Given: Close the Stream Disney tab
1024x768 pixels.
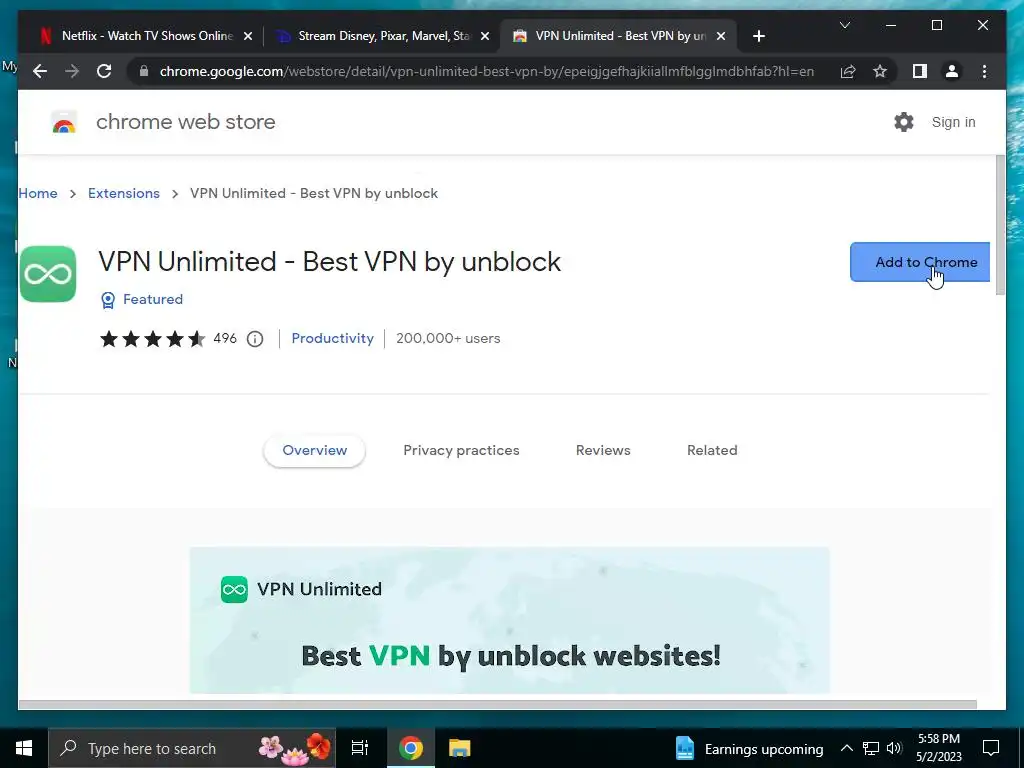Looking at the screenshot, I should point(485,36).
